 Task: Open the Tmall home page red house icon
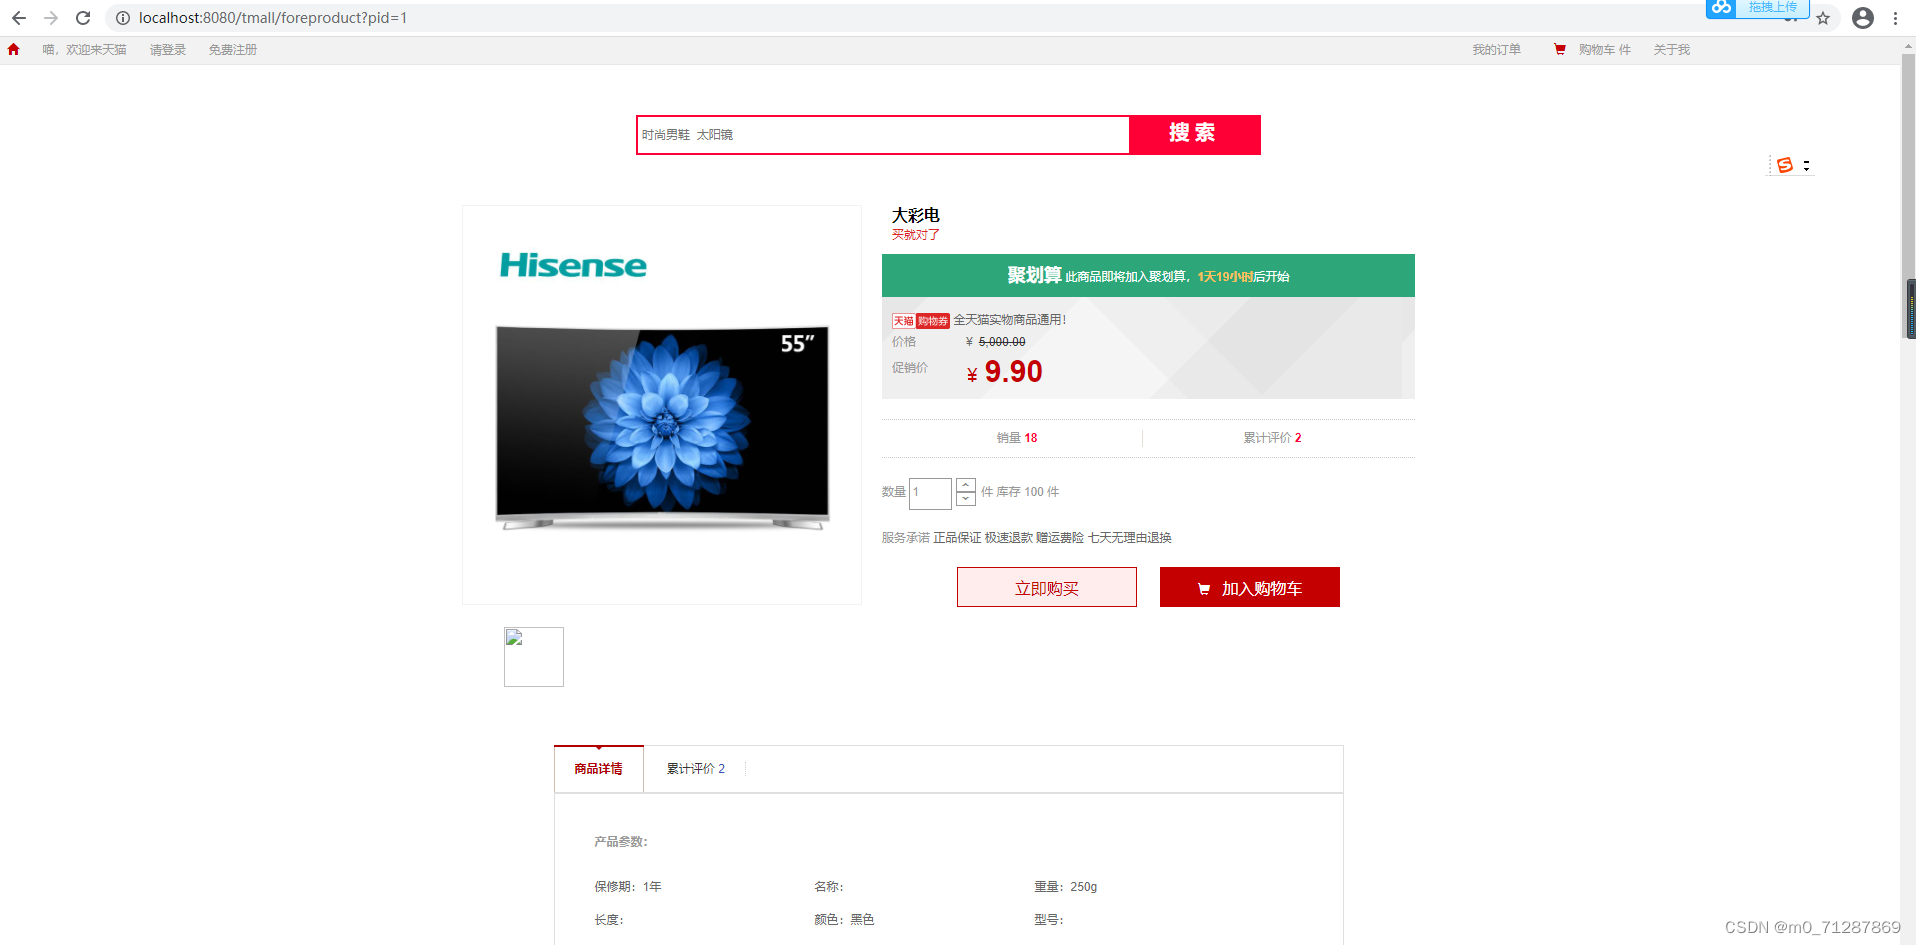point(14,49)
